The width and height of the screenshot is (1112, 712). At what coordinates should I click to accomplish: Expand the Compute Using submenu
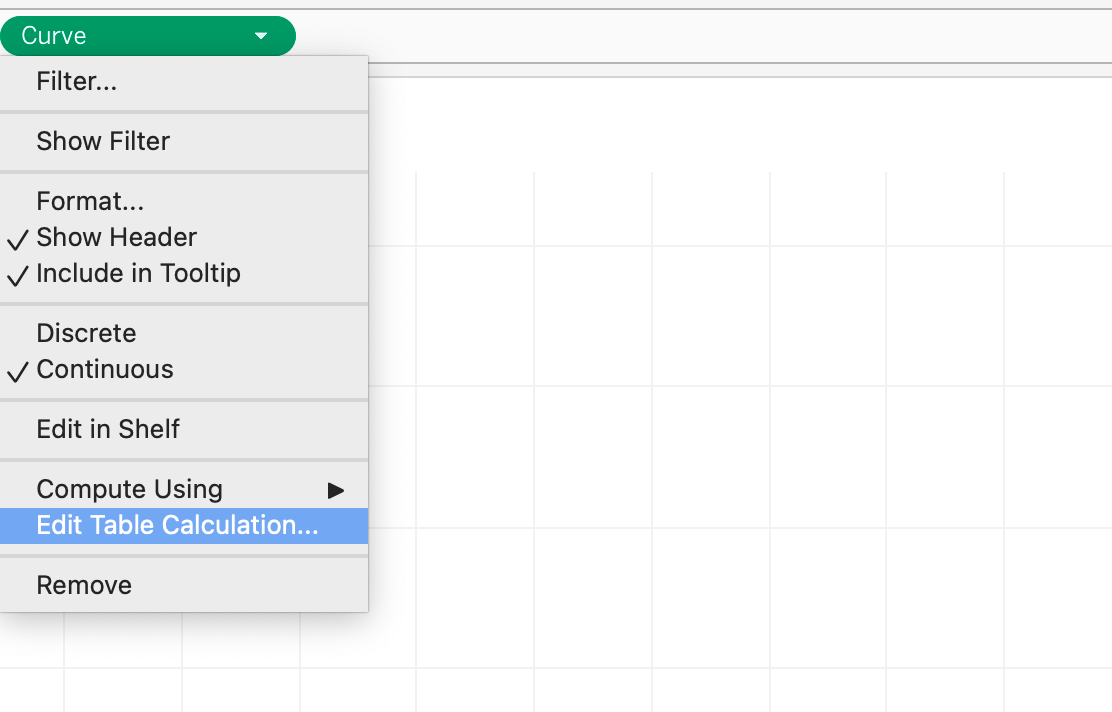(x=129, y=489)
